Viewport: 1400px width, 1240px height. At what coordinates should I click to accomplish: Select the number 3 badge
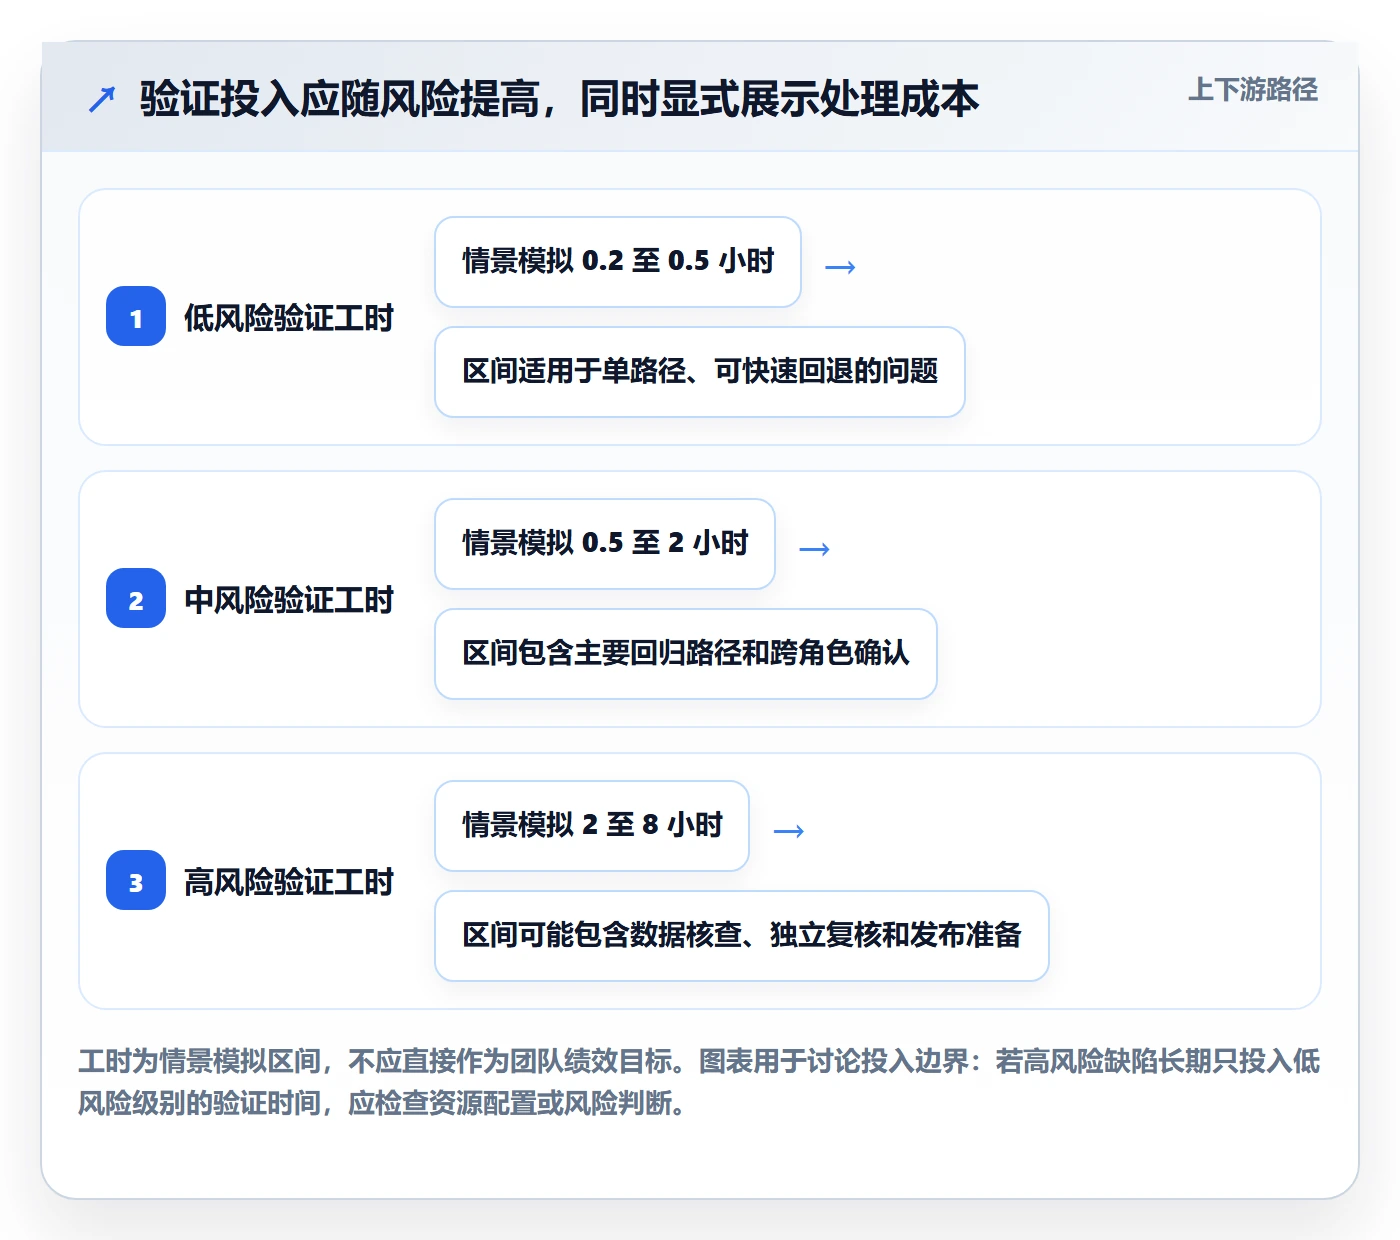click(x=136, y=880)
